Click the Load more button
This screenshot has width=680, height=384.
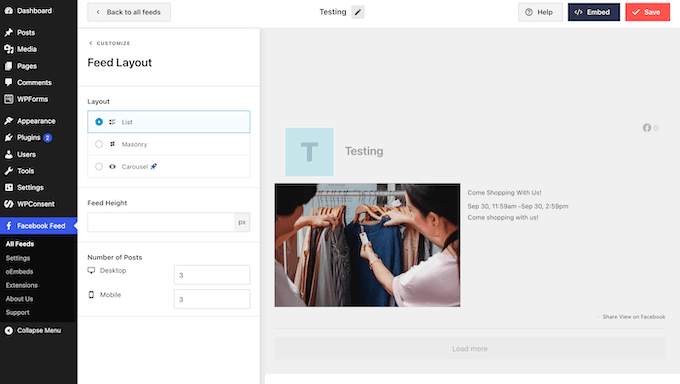pyautogui.click(x=470, y=348)
